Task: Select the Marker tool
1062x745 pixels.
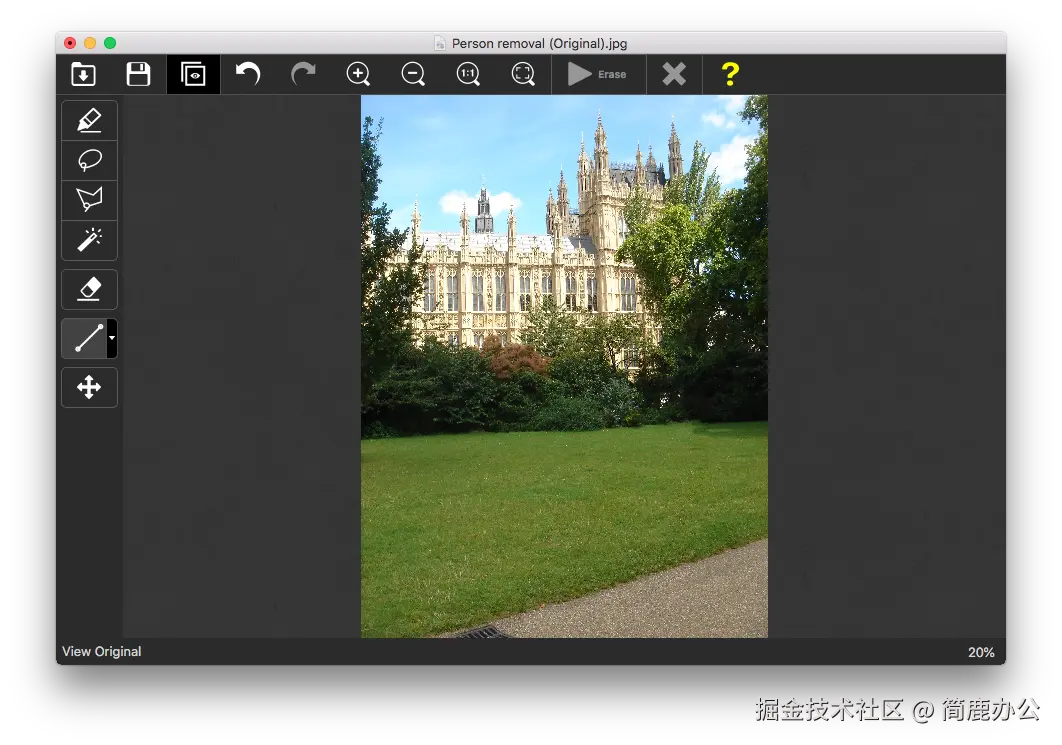Action: [89, 121]
